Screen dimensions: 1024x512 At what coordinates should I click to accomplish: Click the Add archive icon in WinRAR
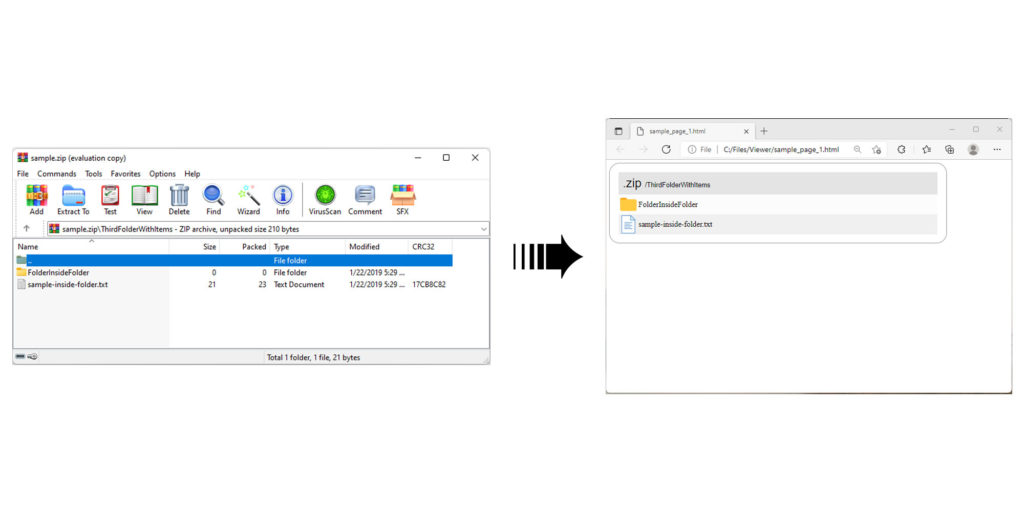(37, 198)
